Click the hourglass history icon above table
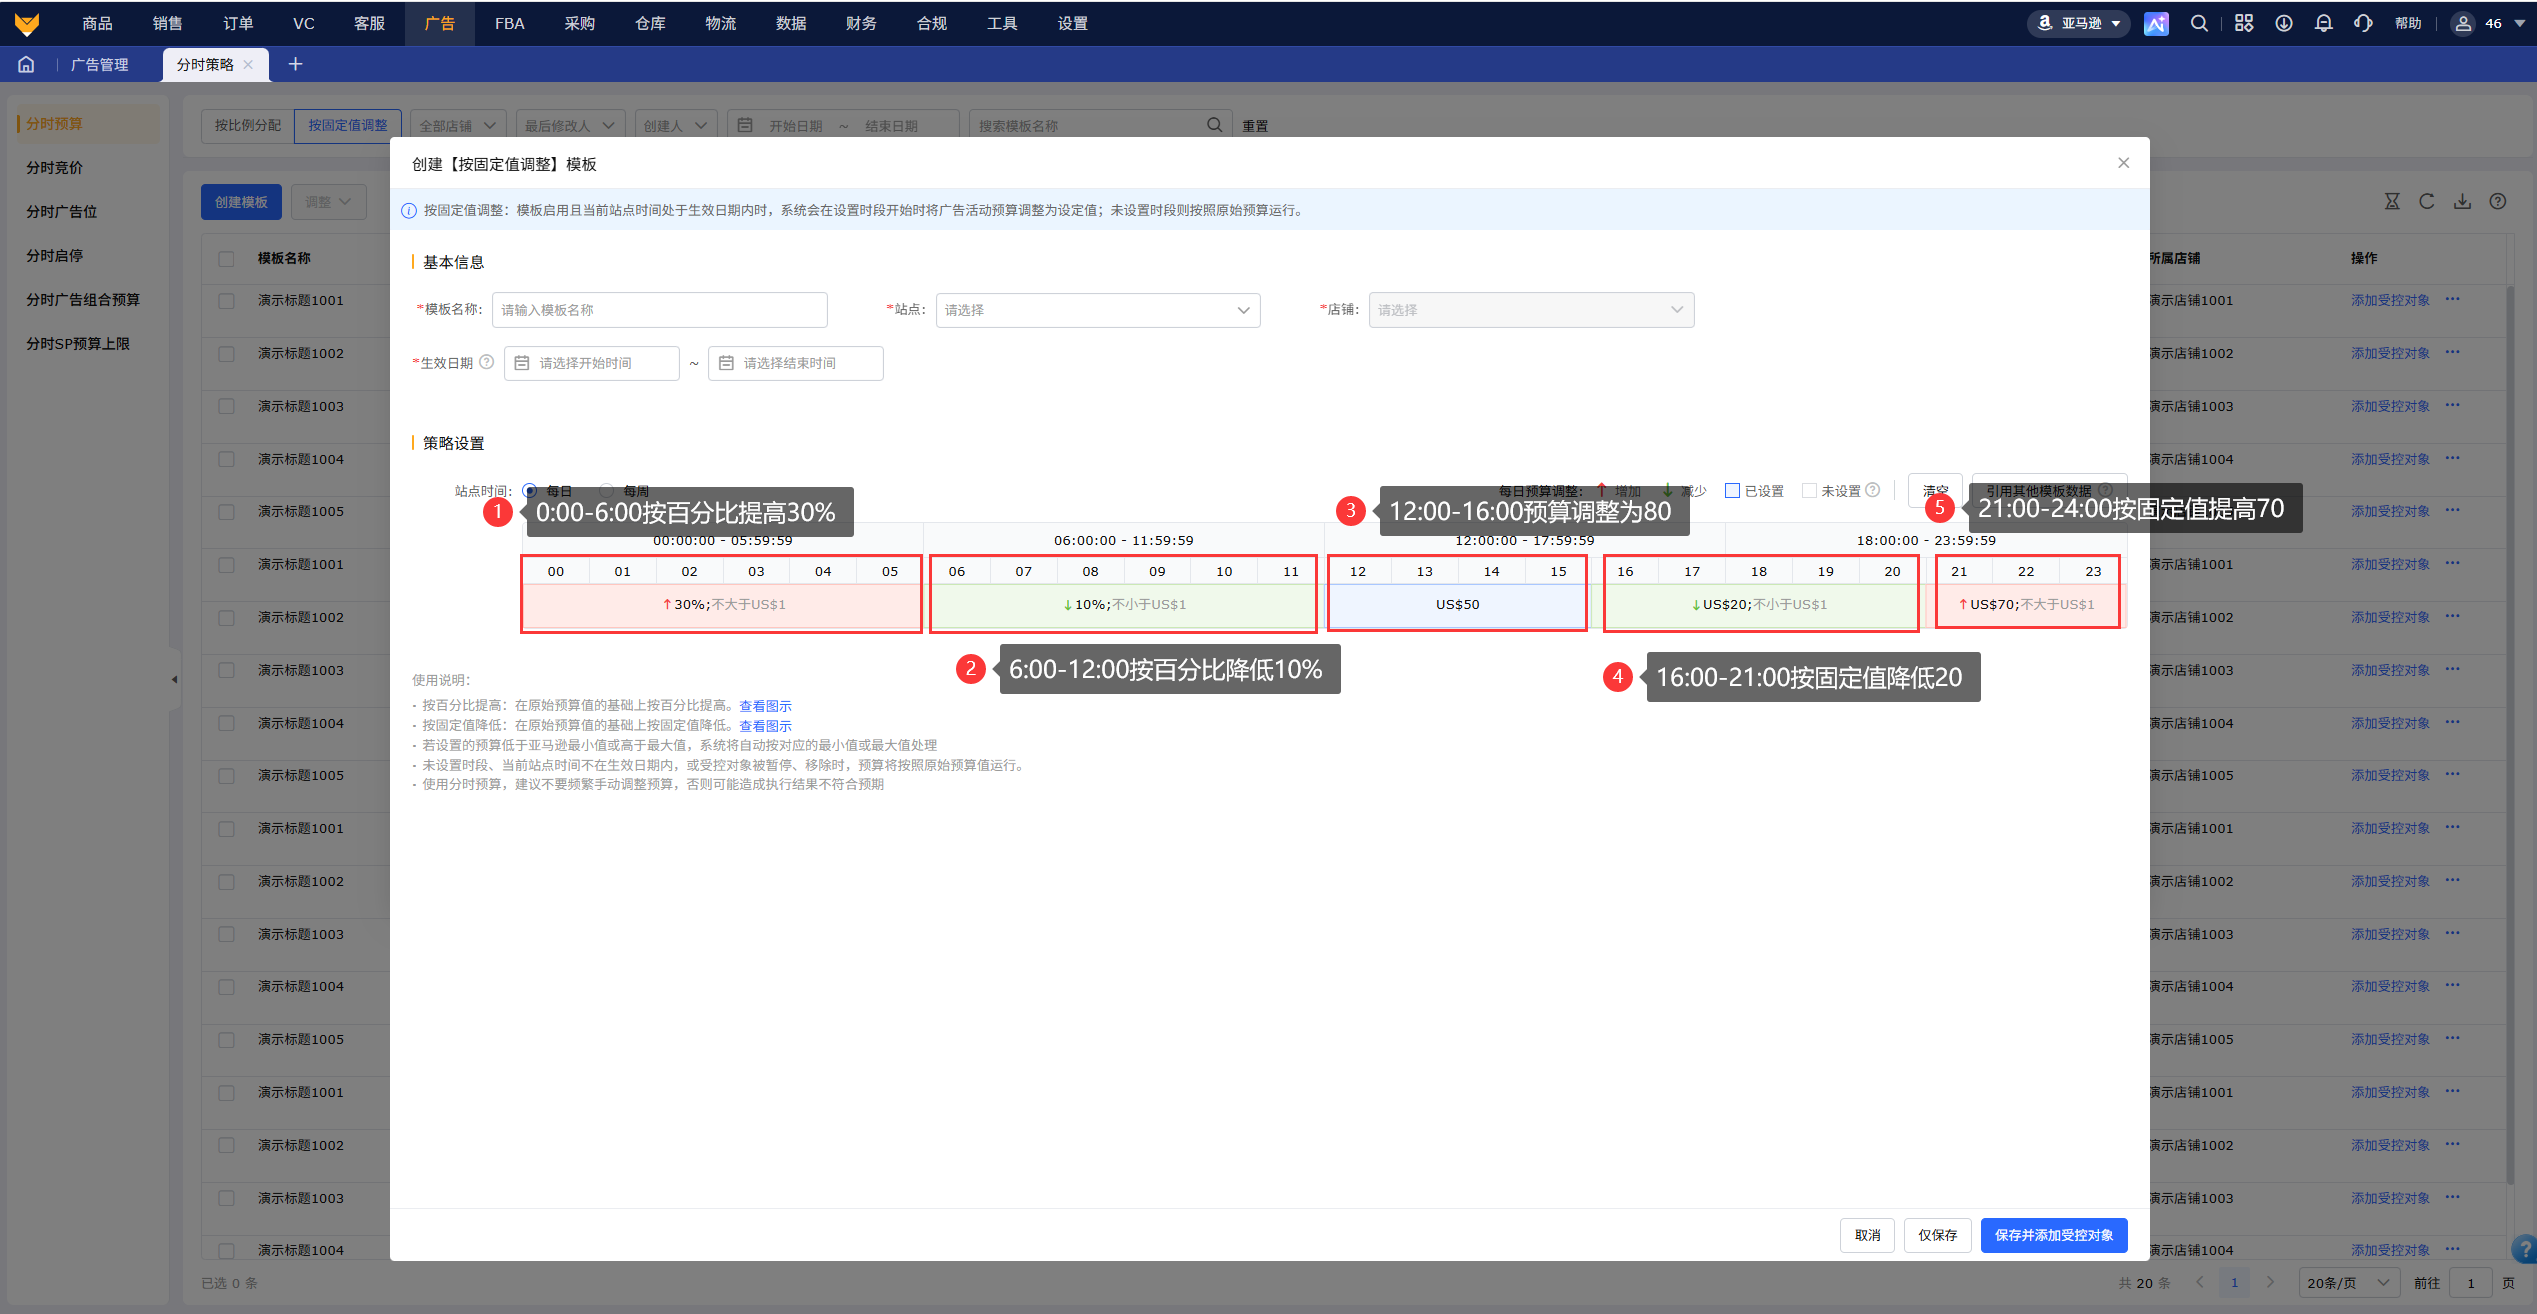 click(2392, 201)
